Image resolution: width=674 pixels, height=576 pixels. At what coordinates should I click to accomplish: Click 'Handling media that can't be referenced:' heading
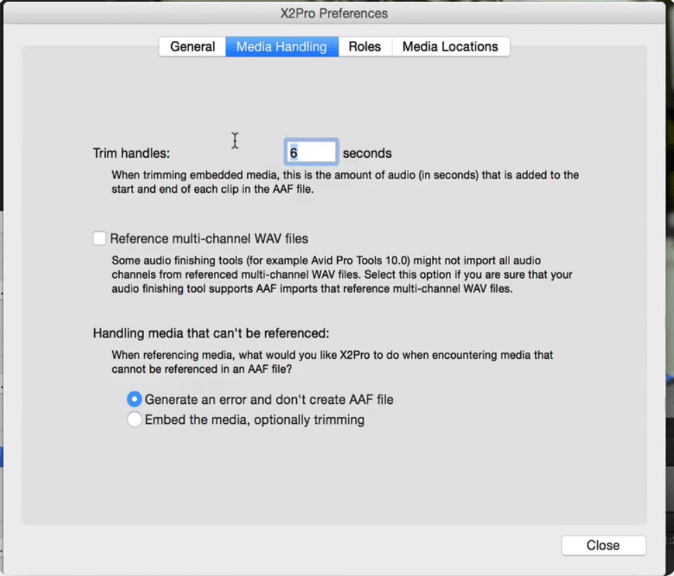click(211, 333)
